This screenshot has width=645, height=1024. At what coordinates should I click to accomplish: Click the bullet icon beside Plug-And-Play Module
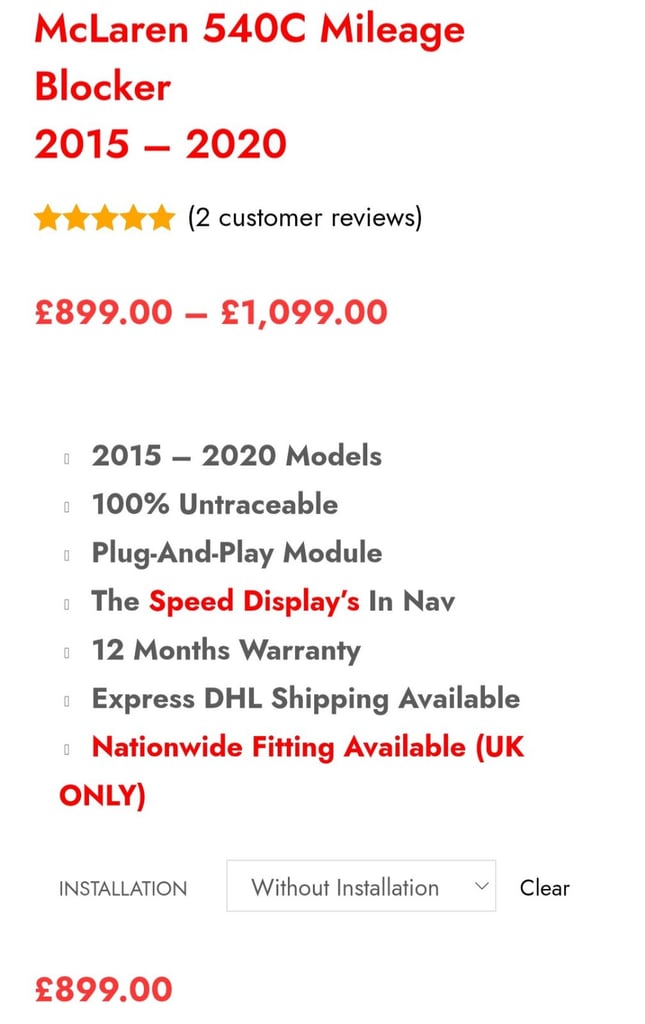tap(67, 555)
